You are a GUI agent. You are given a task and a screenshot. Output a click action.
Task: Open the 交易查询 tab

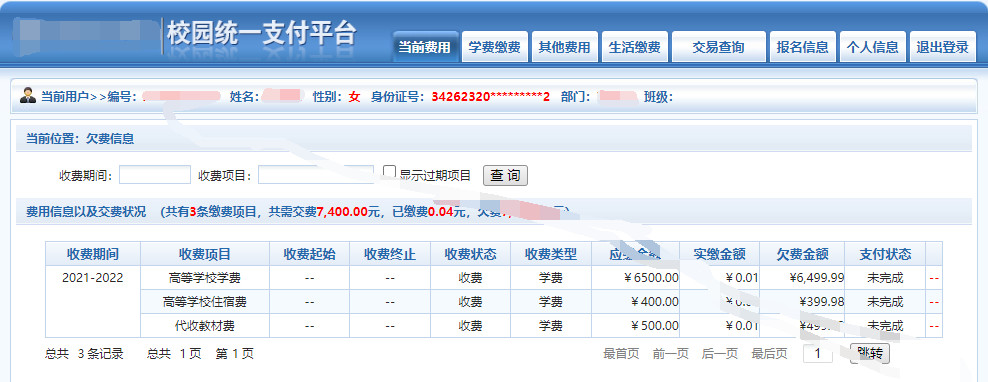click(718, 47)
